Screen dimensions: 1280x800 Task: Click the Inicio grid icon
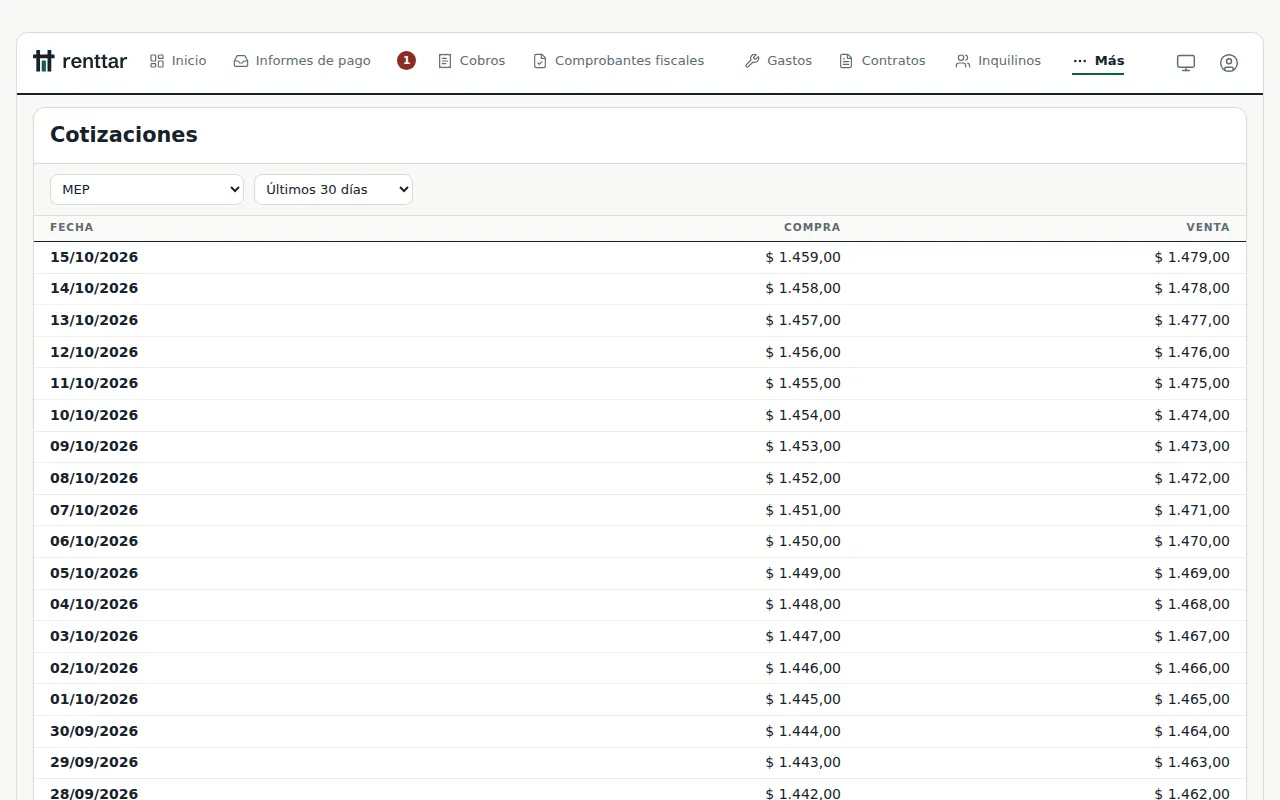tap(157, 61)
